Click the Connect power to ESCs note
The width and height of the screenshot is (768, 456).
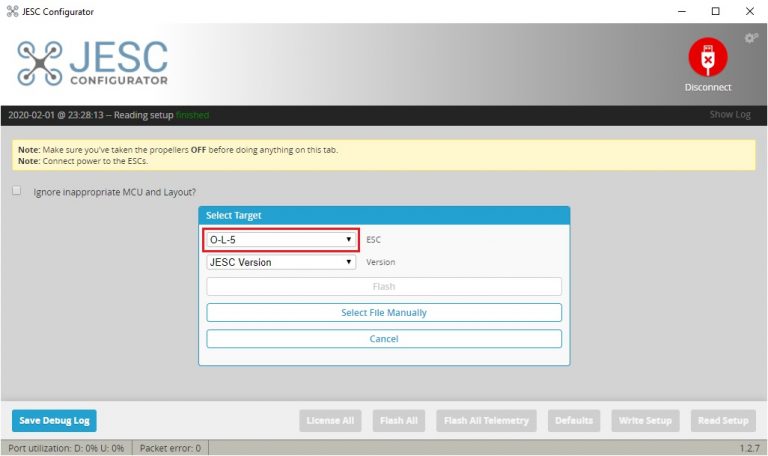(x=83, y=161)
